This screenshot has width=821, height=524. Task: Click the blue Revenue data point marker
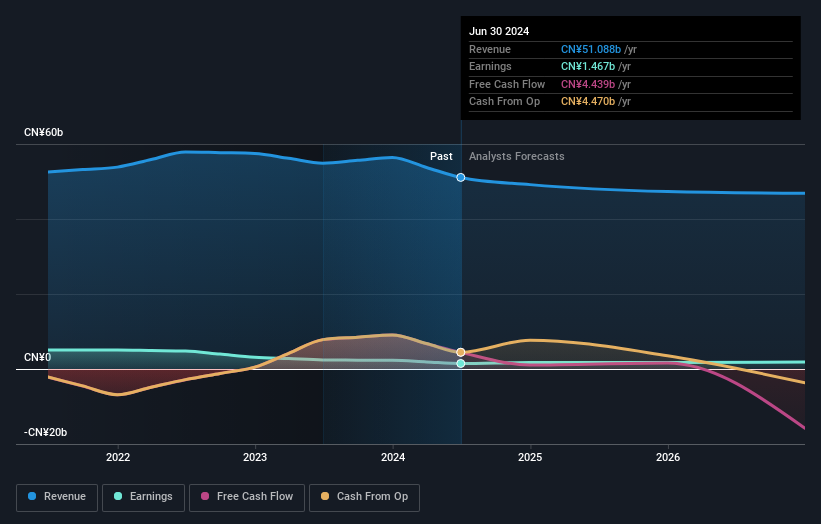click(461, 177)
